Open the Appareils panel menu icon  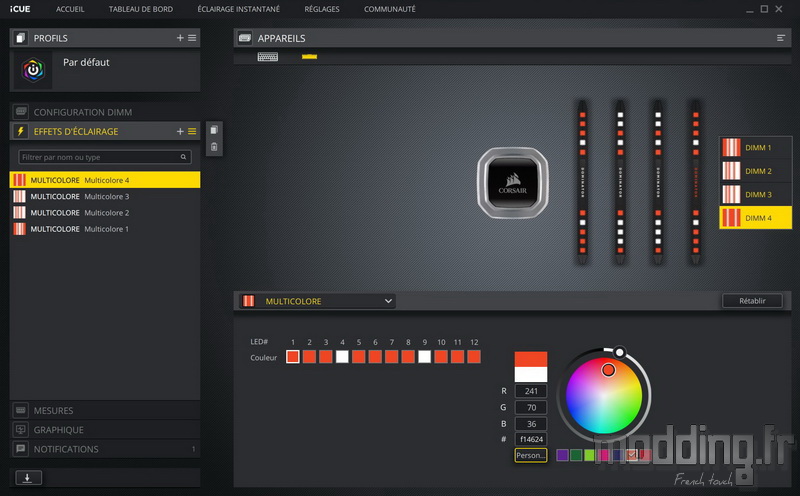tap(781, 38)
